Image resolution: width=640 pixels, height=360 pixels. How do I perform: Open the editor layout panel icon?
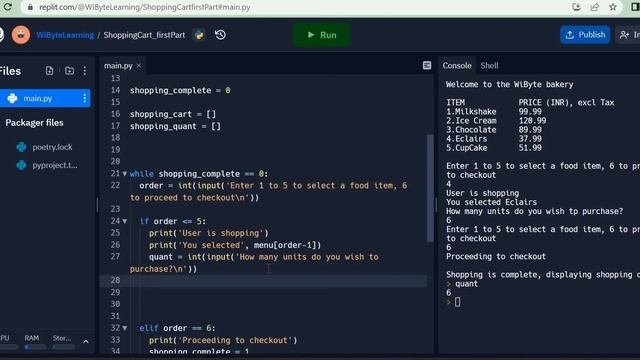427,66
